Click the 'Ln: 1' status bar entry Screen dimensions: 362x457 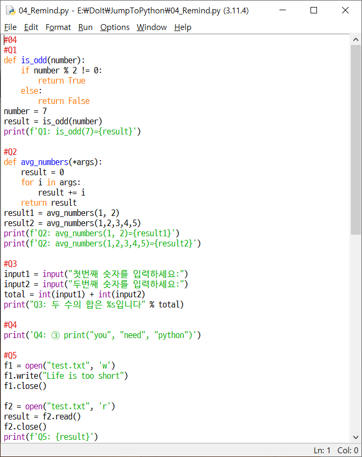tap(322, 450)
